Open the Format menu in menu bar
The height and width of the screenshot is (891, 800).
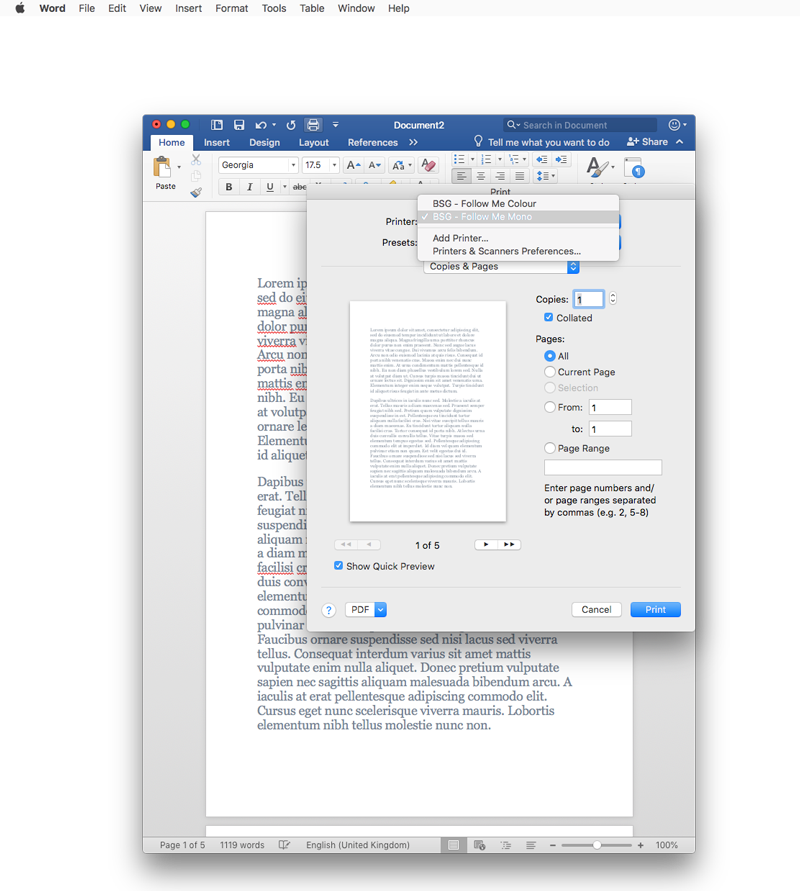231,9
